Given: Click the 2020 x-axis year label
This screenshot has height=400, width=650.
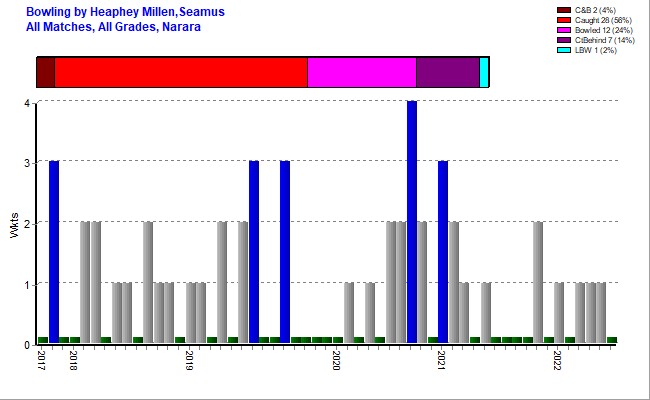Looking at the screenshot, I should click(x=337, y=361).
